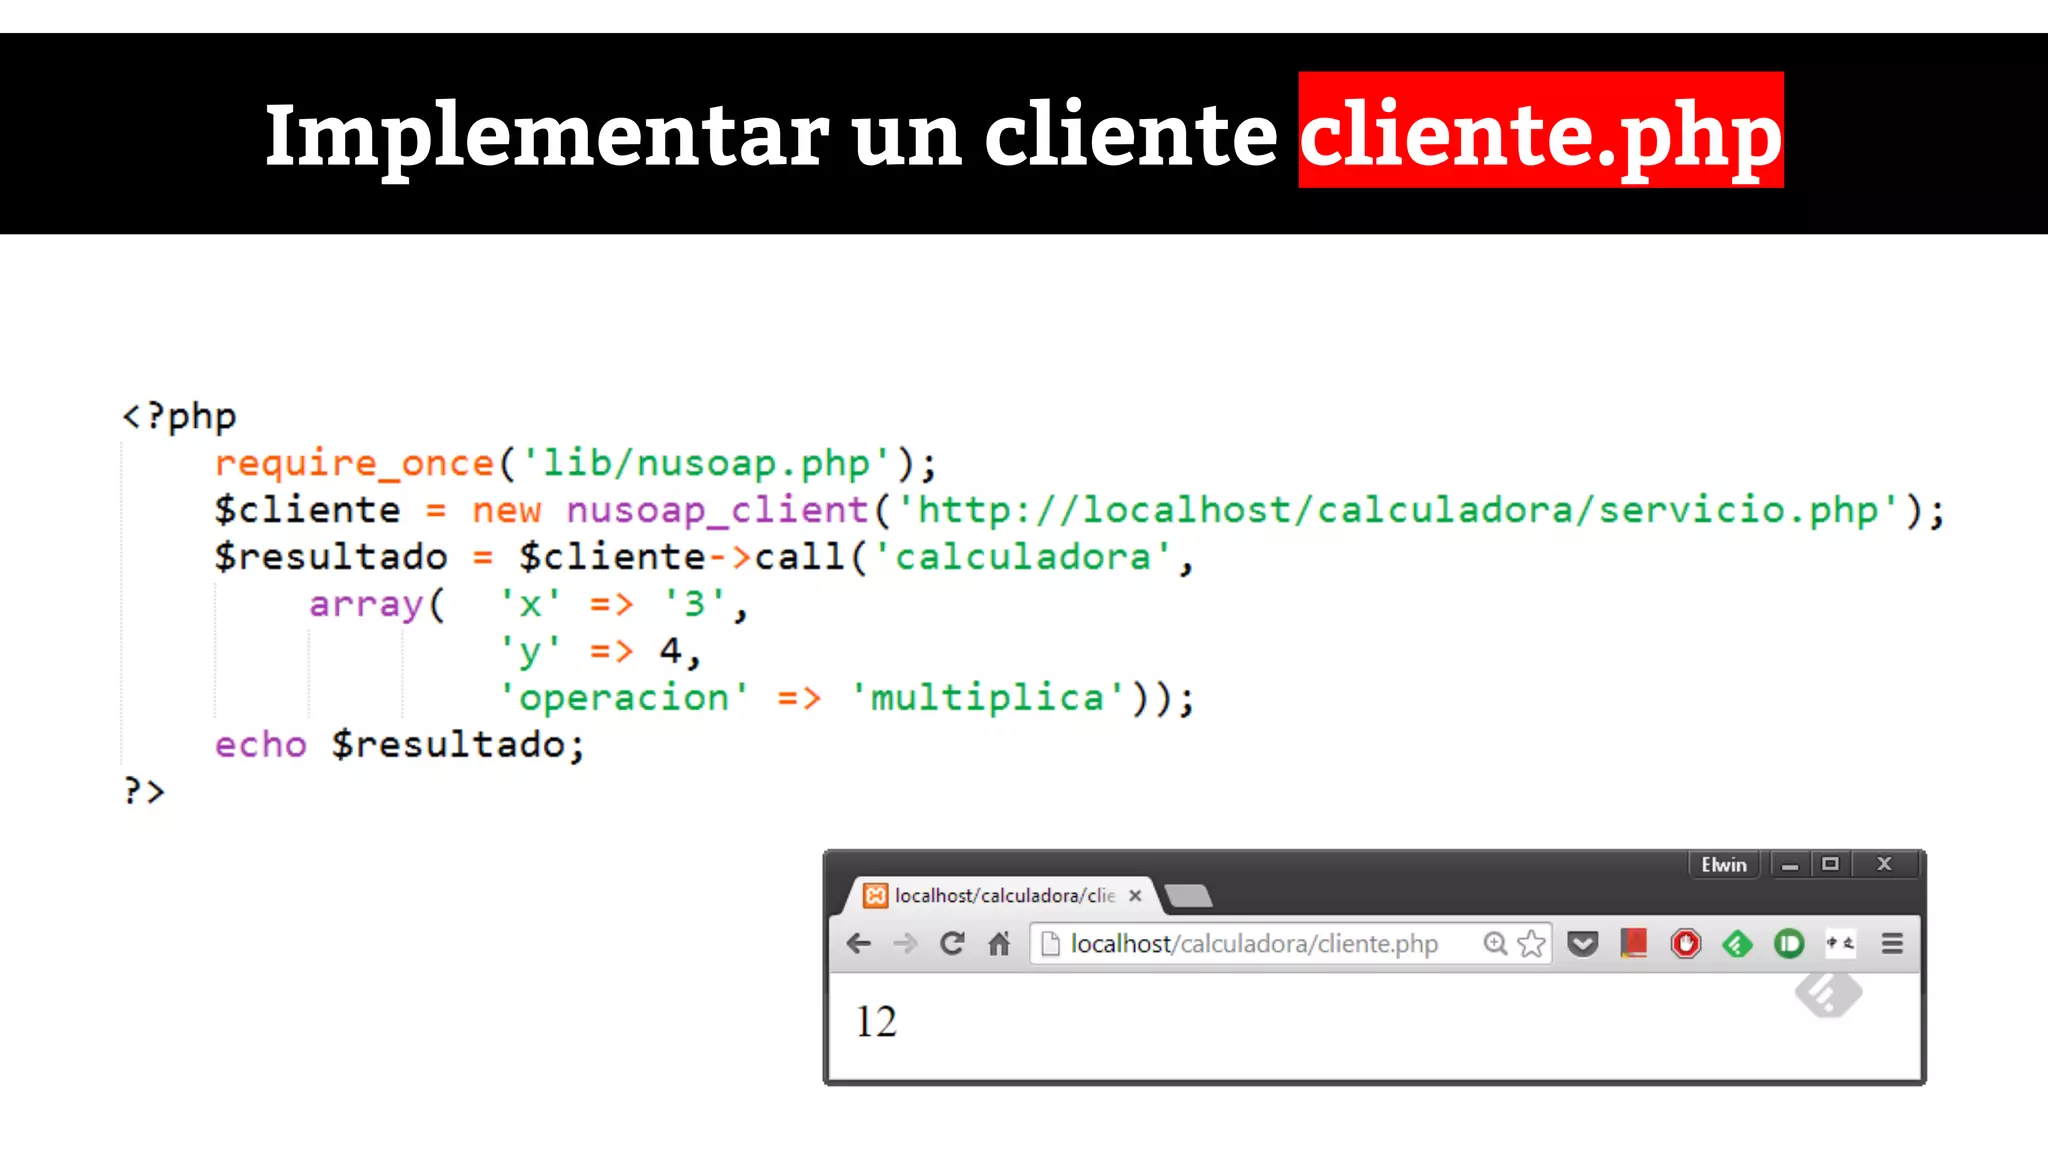The image size is (2048, 1152).
Task: Open the Chrome hamburger menu
Action: click(x=1892, y=943)
